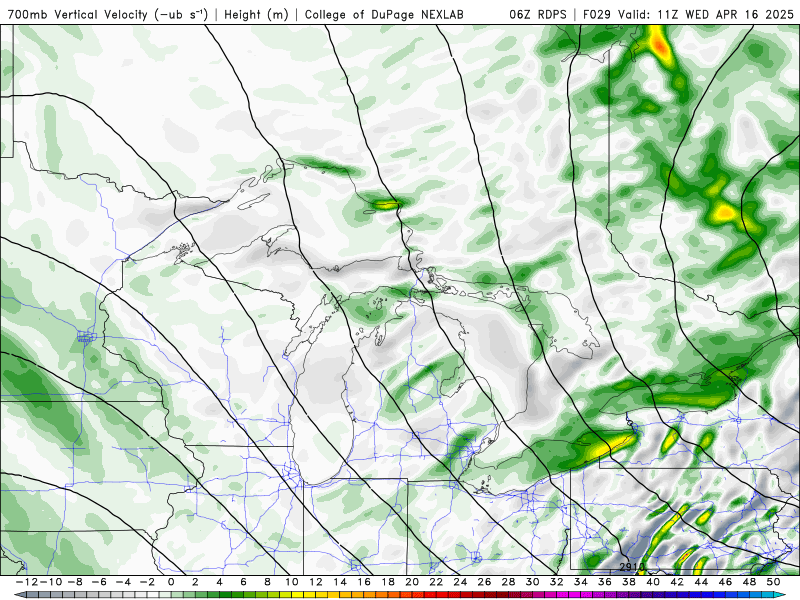Click the '38' value on the color scale

(629, 582)
